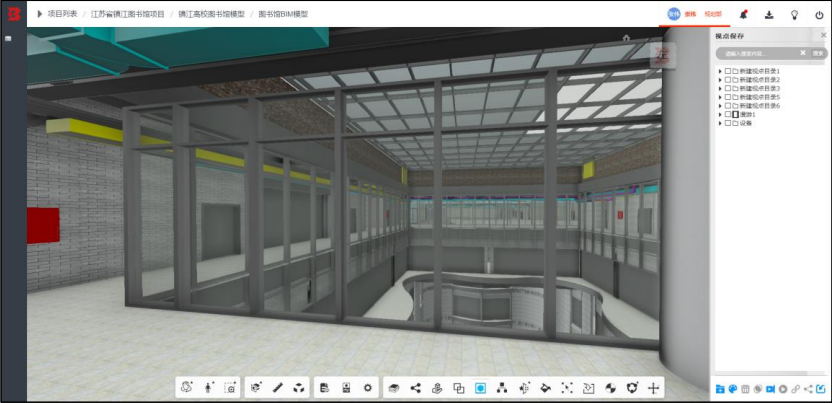Viewport: 832px width, 403px height.
Task: Check the 新建视点目录3 checkbox
Action: [x=728, y=88]
